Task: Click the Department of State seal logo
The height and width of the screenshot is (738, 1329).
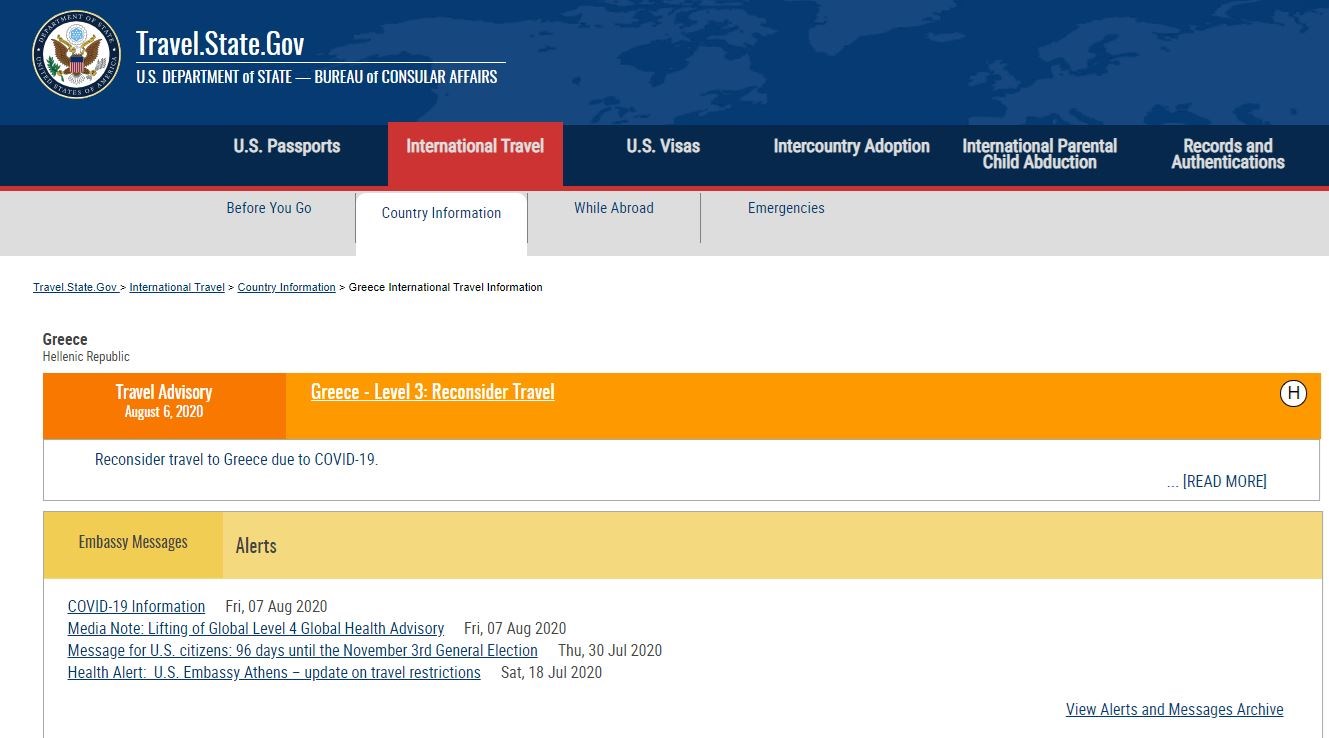Action: click(x=75, y=55)
